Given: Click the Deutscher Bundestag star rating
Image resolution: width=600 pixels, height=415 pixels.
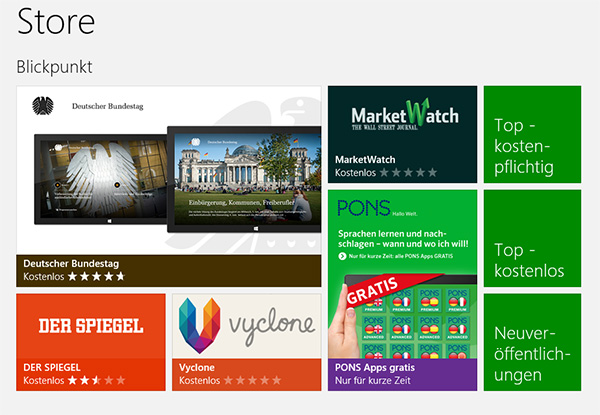Looking at the screenshot, I should [x=96, y=276].
